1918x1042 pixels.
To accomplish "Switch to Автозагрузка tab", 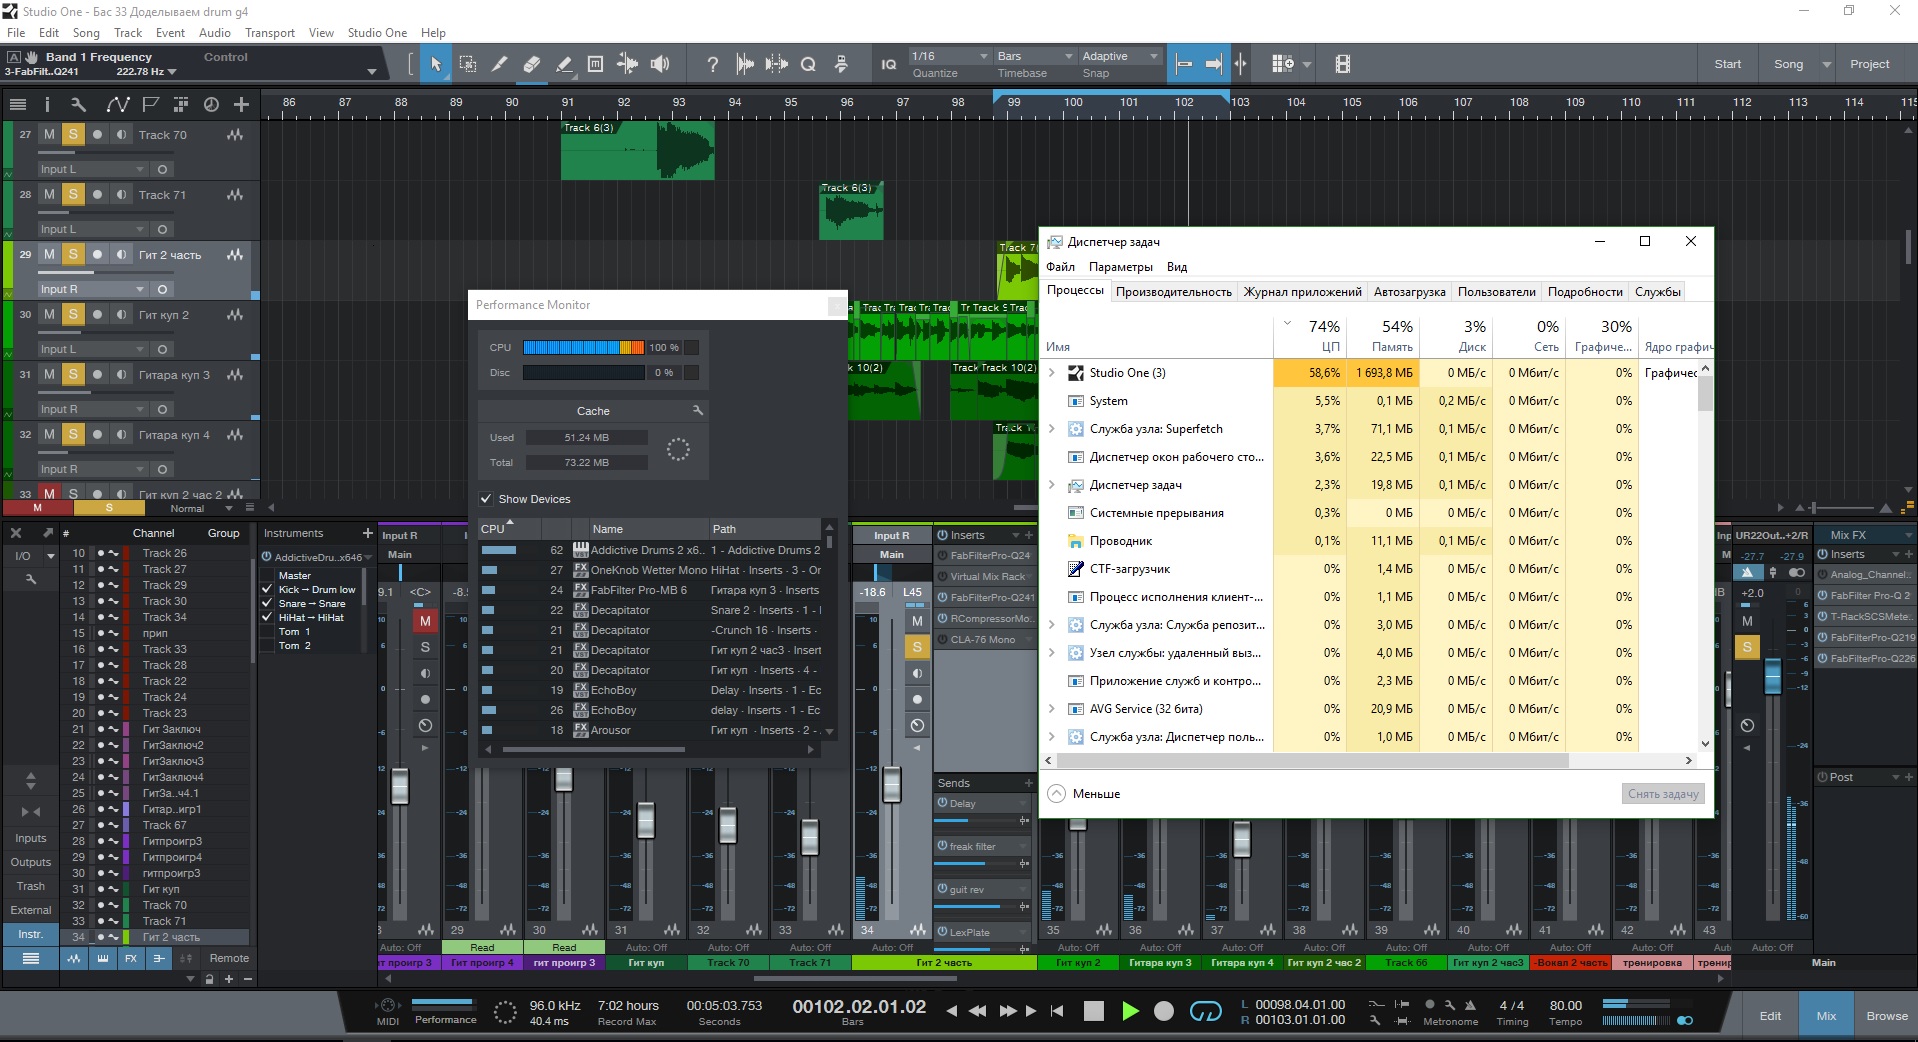I will [x=1409, y=292].
